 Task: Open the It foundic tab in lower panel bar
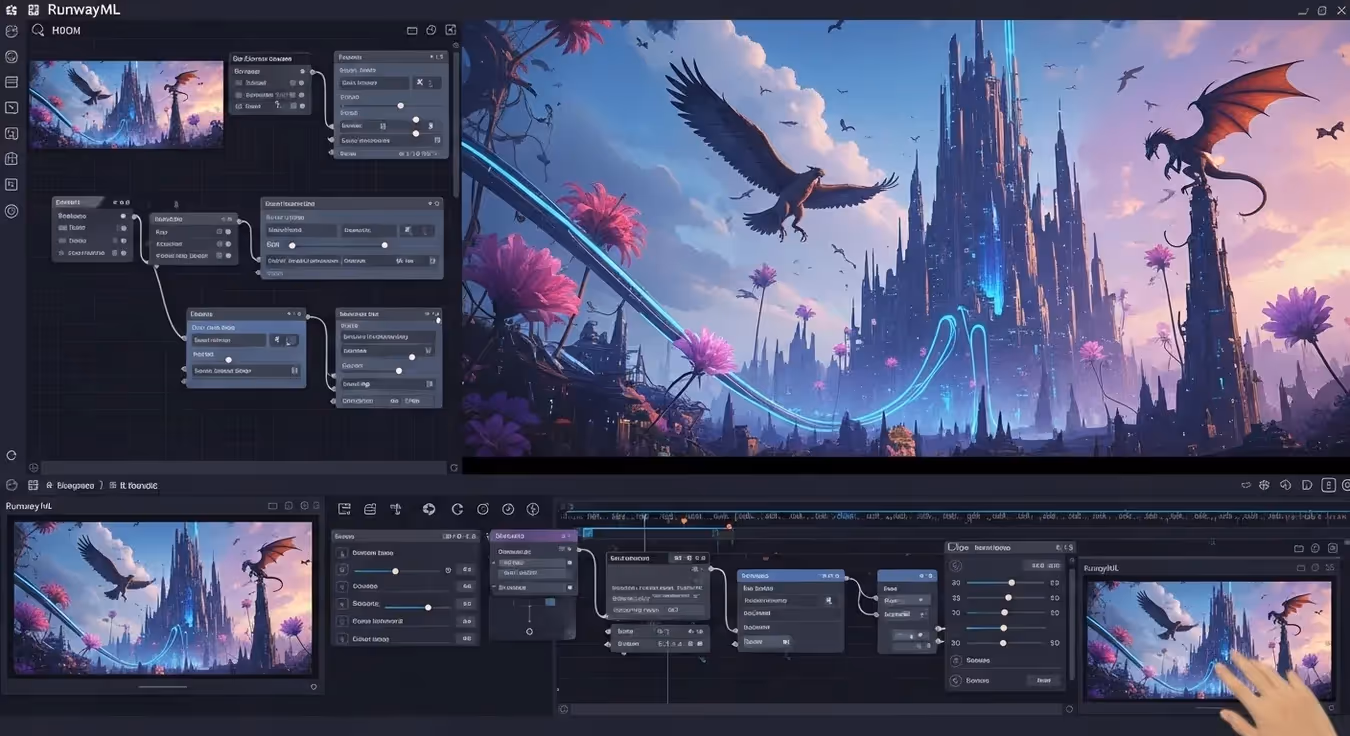click(139, 485)
